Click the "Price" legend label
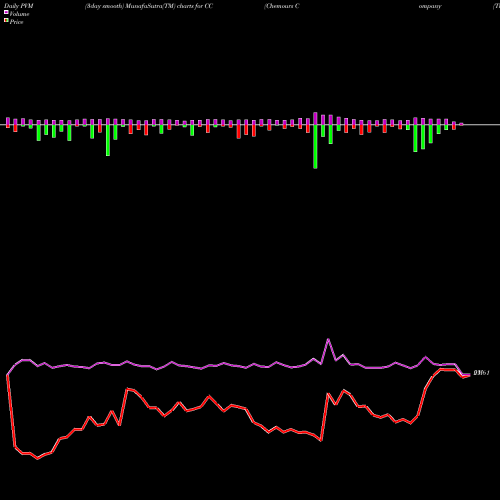Image resolution: width=500 pixels, height=500 pixels. click(16, 22)
